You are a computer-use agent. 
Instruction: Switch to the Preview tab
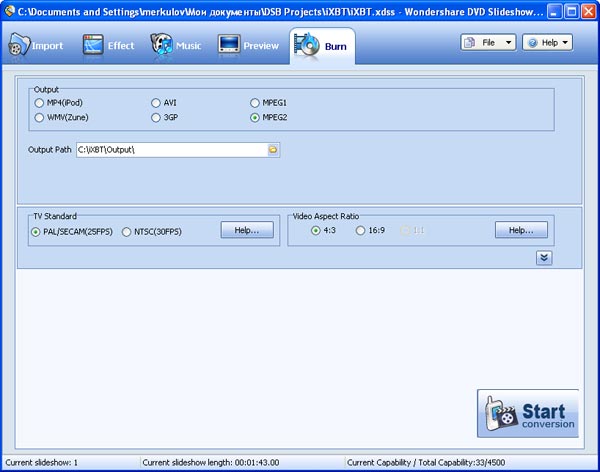248,45
